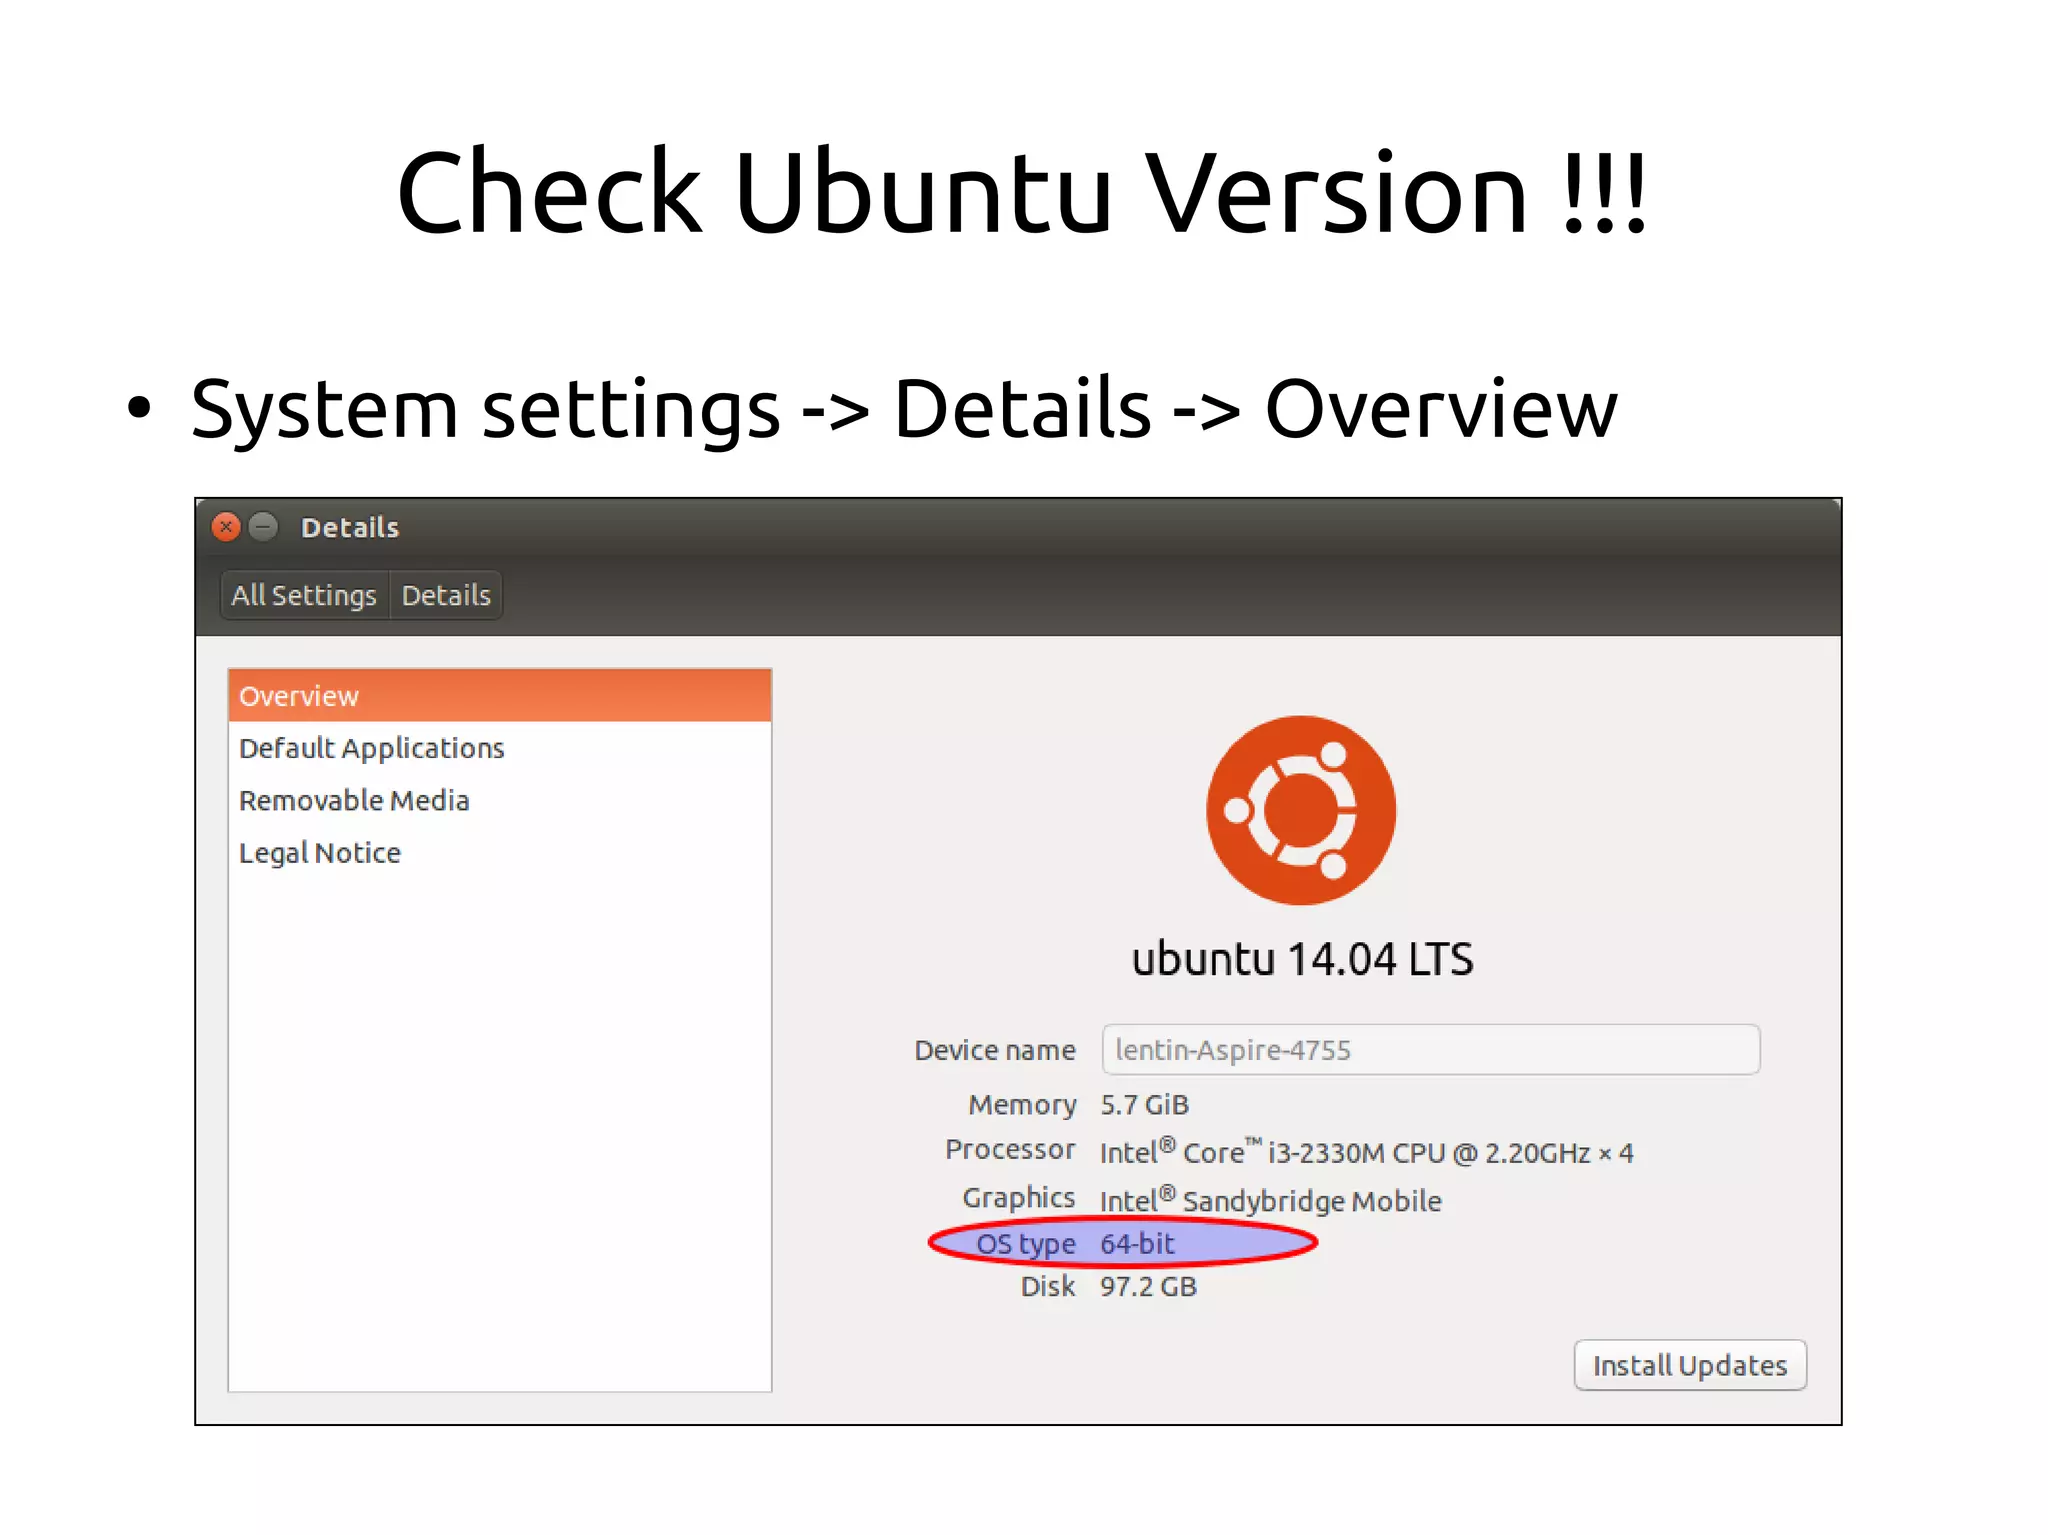Click the Memory label
Viewport: 2048px width, 1535px height.
[x=1022, y=1105]
